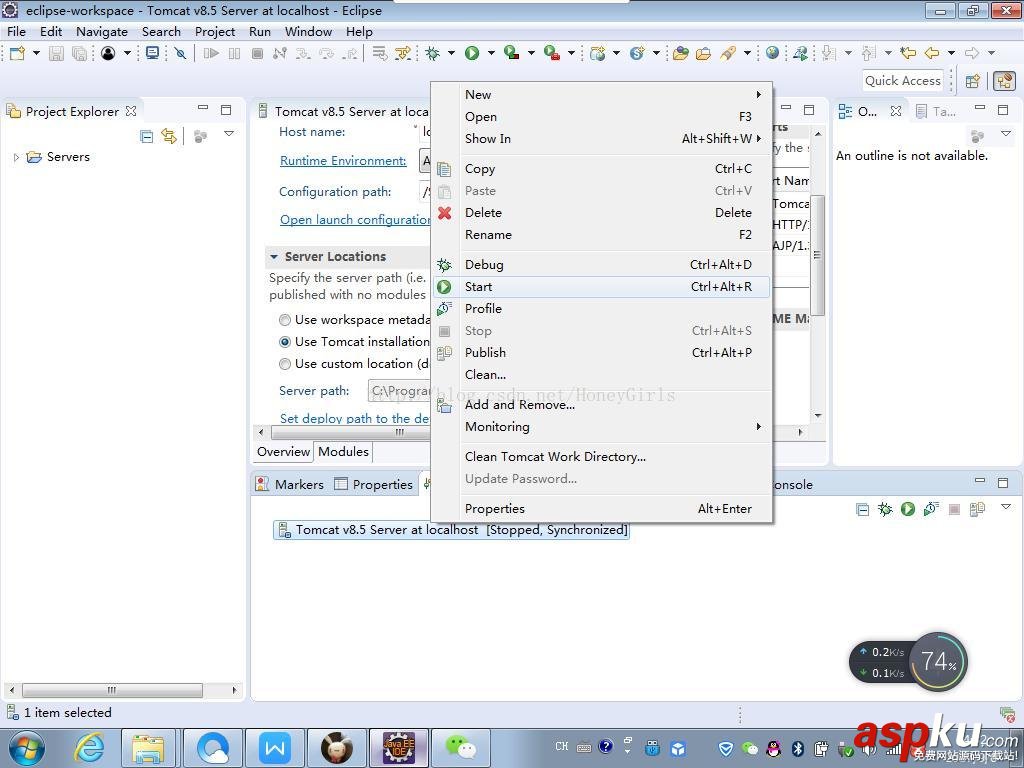The image size is (1024, 768).
Task: Click the New file toolbar icon
Action: tap(18, 53)
